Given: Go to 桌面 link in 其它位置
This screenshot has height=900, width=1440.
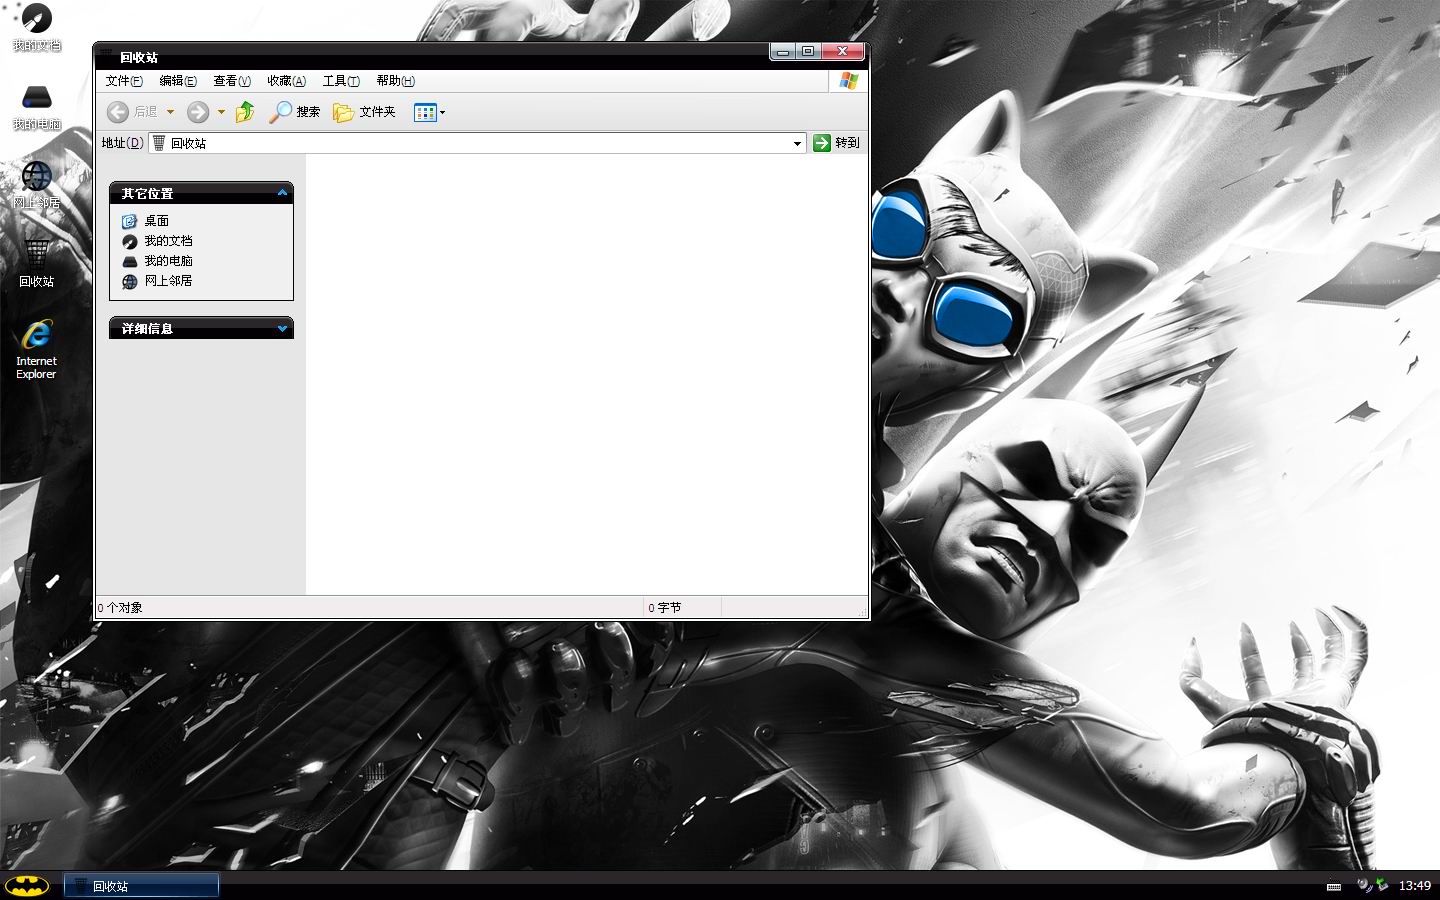Looking at the screenshot, I should (157, 221).
